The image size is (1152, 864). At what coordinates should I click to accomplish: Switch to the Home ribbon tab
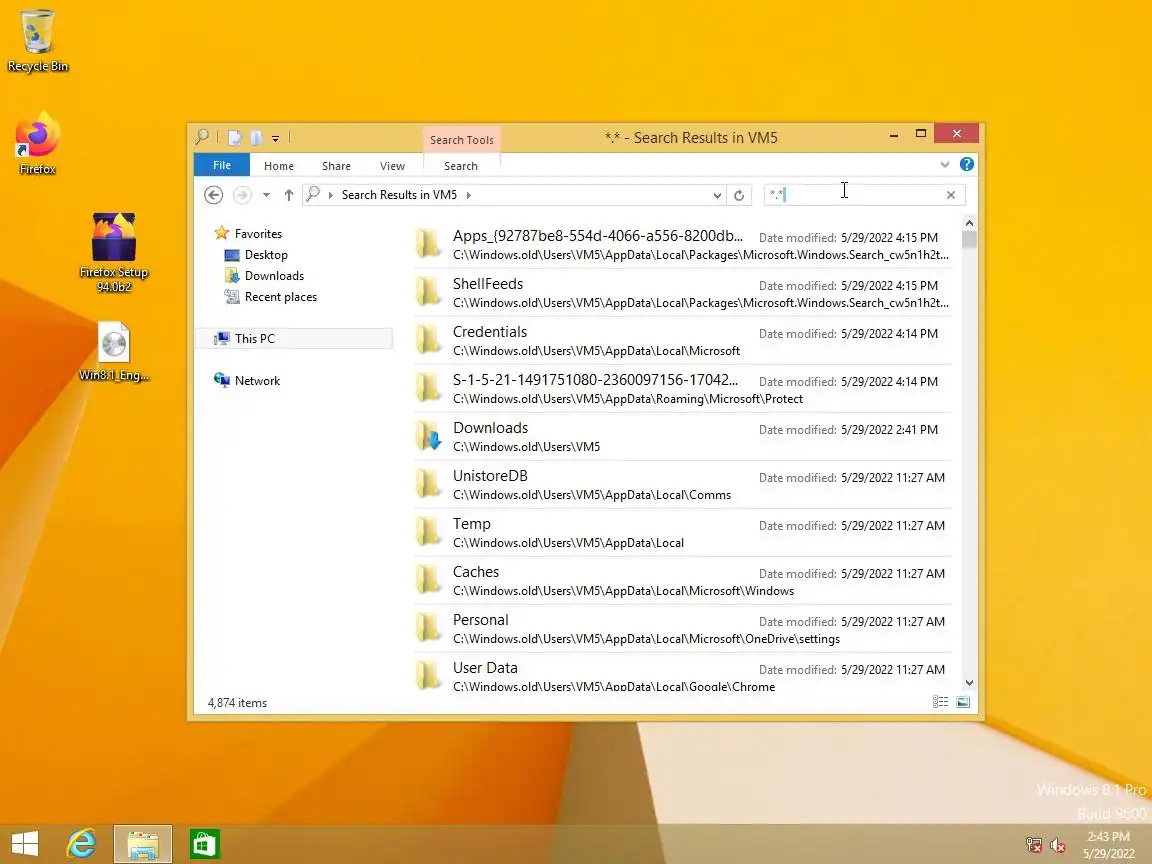pos(278,166)
